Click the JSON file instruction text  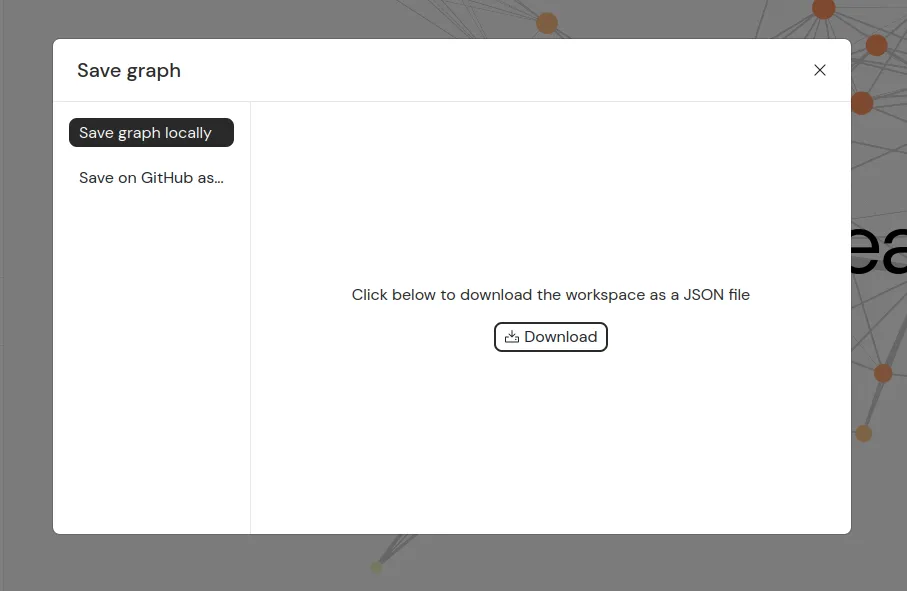(x=550, y=295)
